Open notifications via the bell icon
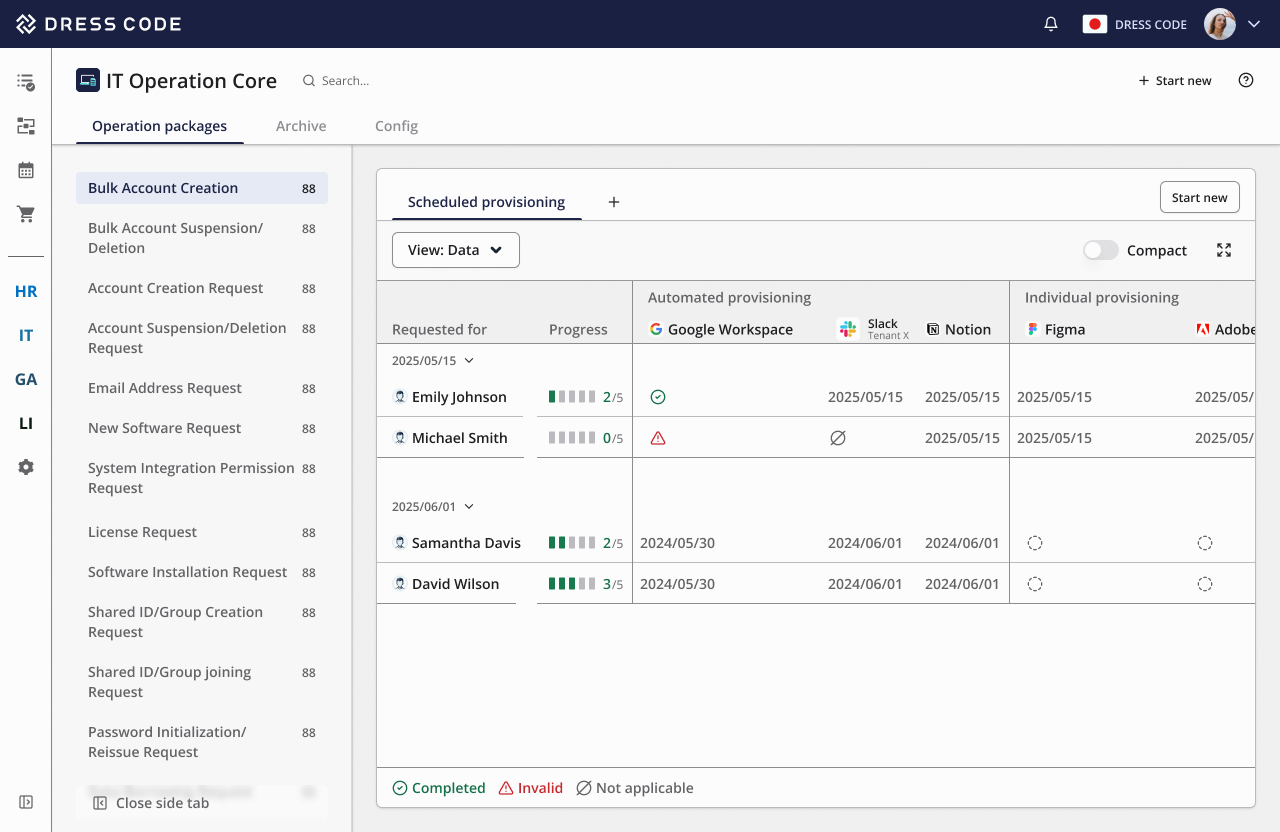 (1050, 23)
